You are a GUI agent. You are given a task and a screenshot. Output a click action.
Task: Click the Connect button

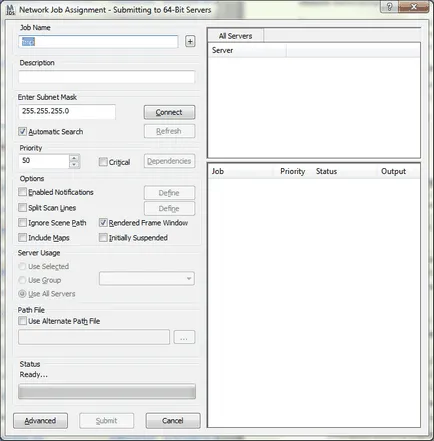click(169, 112)
